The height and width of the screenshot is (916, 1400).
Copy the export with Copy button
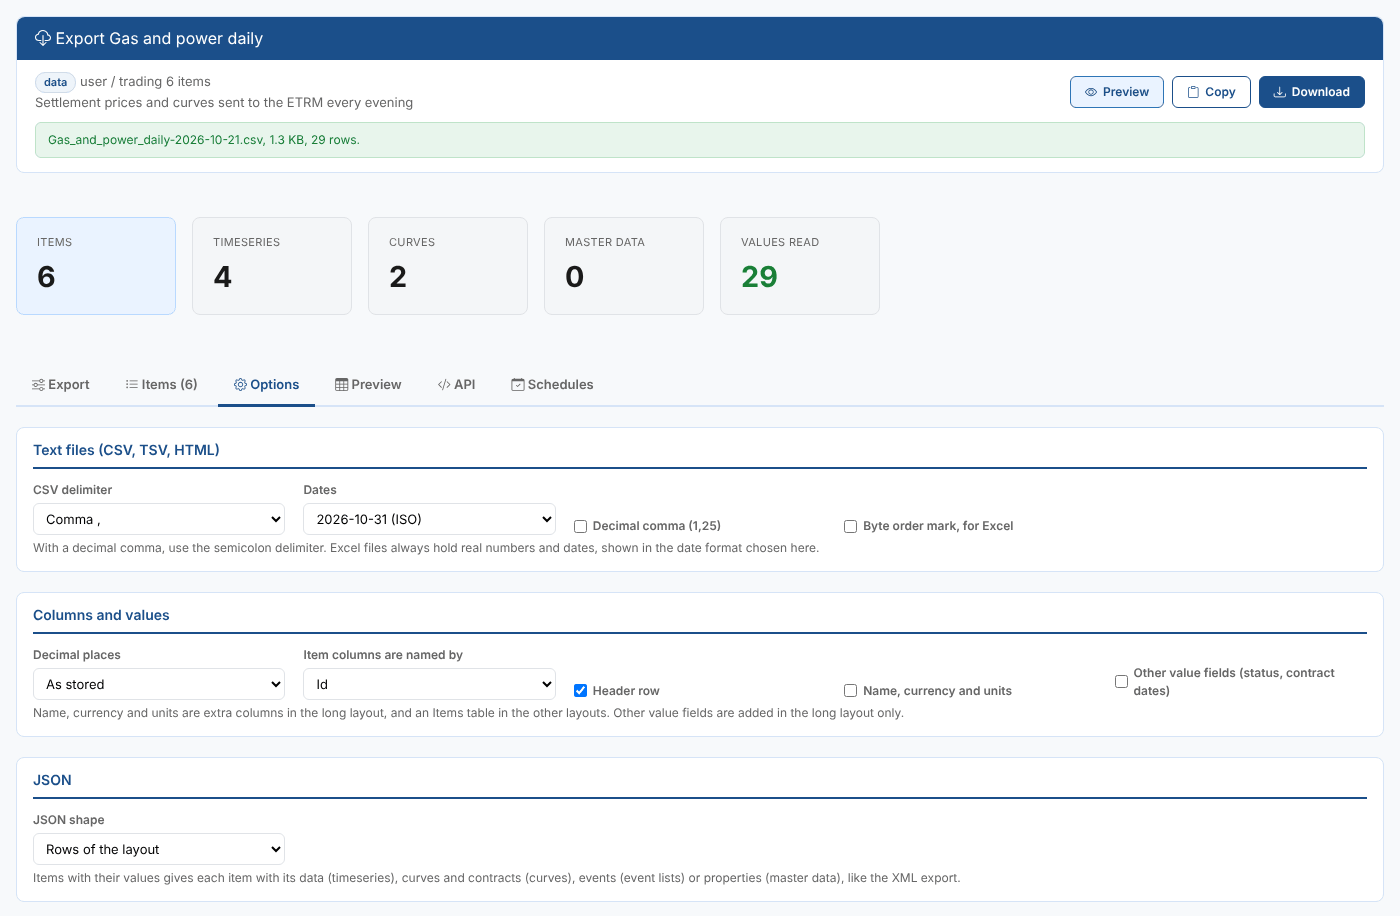tap(1211, 92)
